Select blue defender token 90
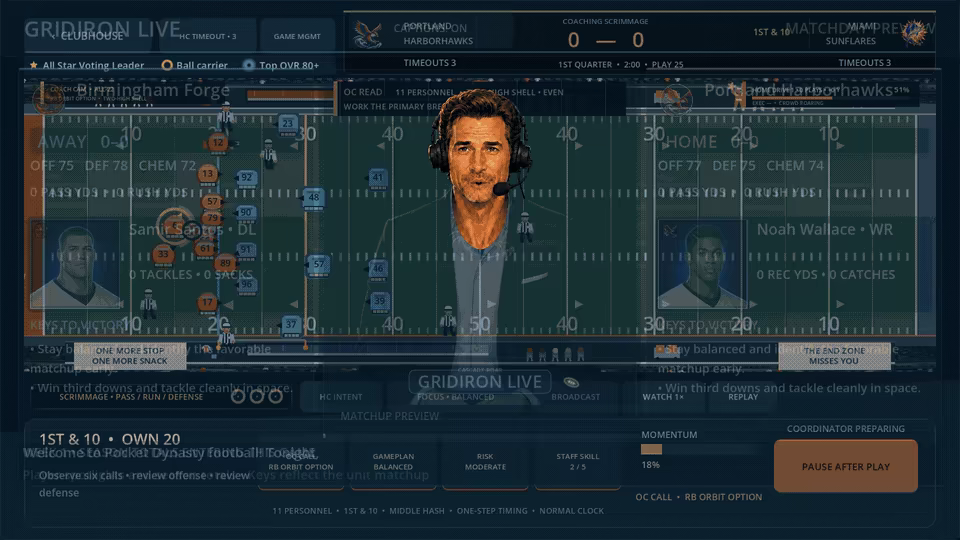Image resolution: width=960 pixels, height=540 pixels. pos(246,212)
